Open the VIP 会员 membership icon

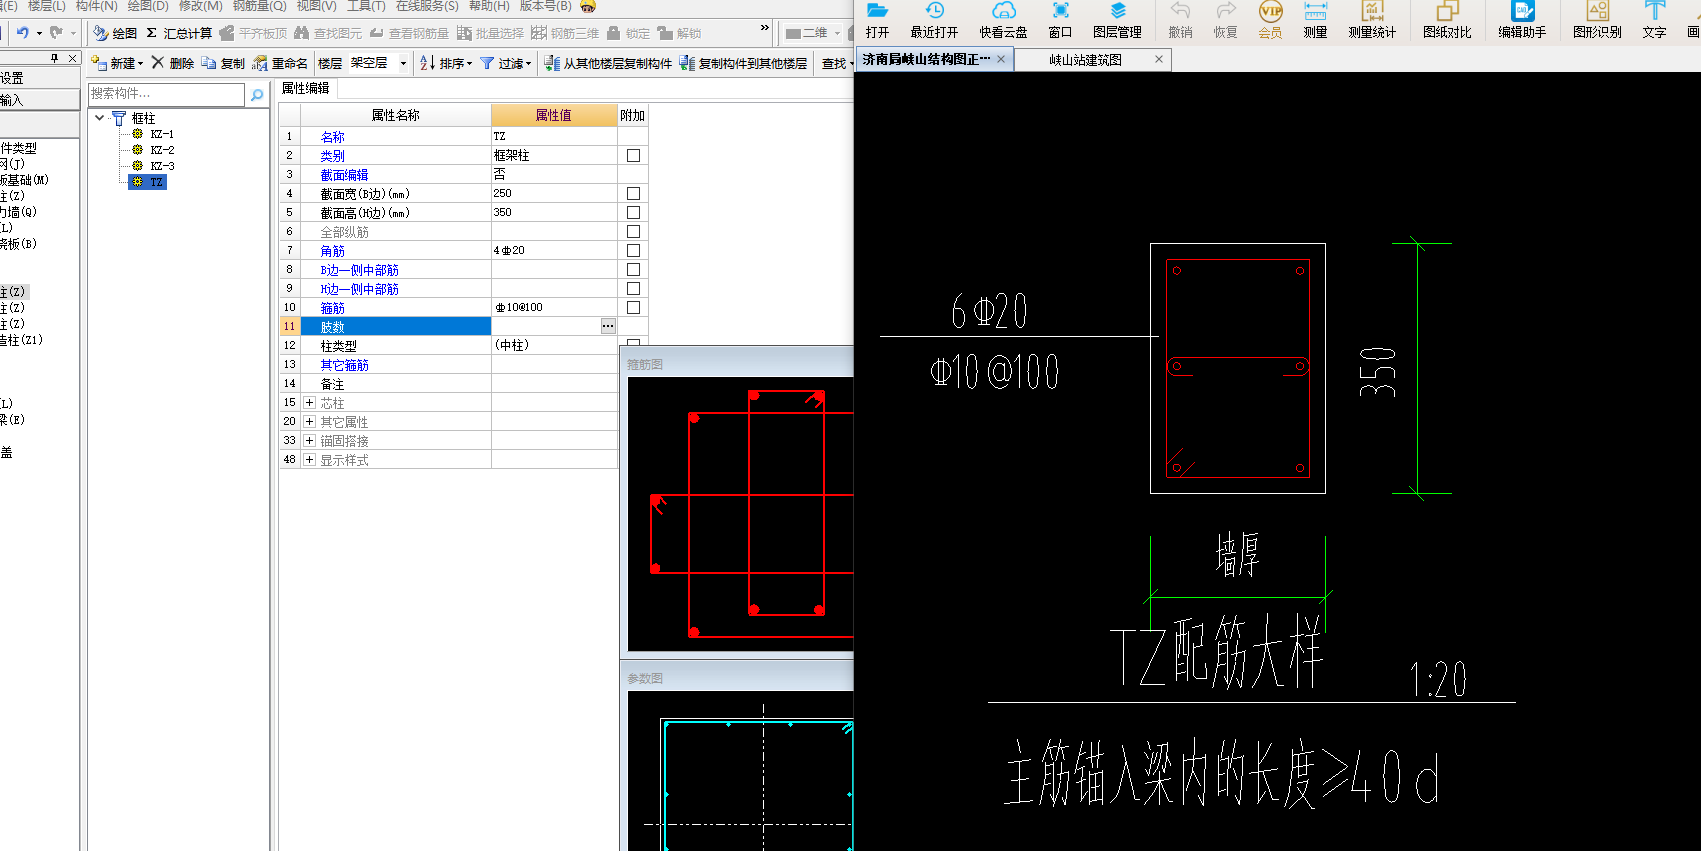1270,20
